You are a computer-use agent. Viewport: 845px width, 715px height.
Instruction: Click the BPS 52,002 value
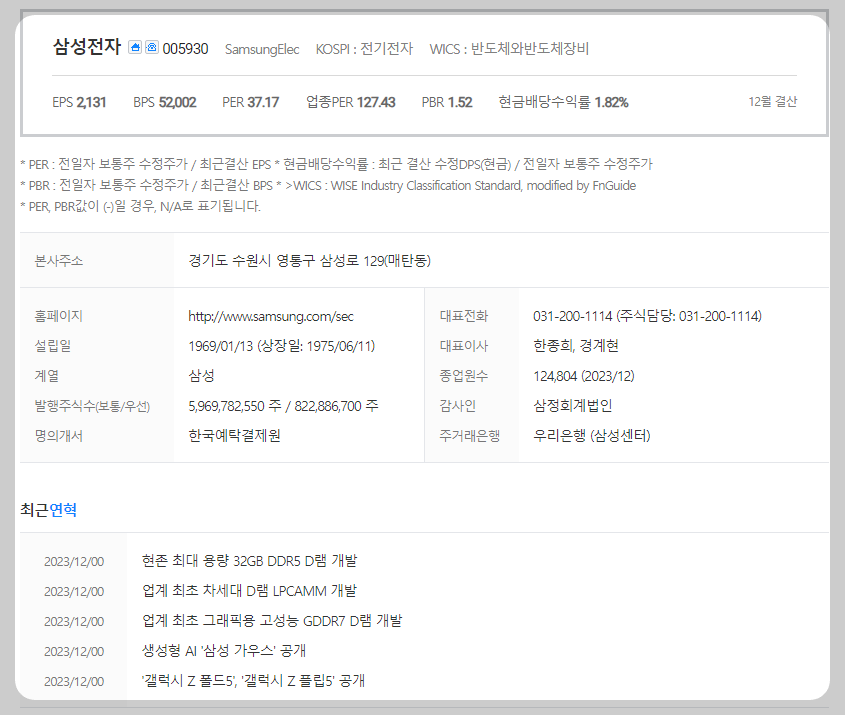[x=165, y=102]
